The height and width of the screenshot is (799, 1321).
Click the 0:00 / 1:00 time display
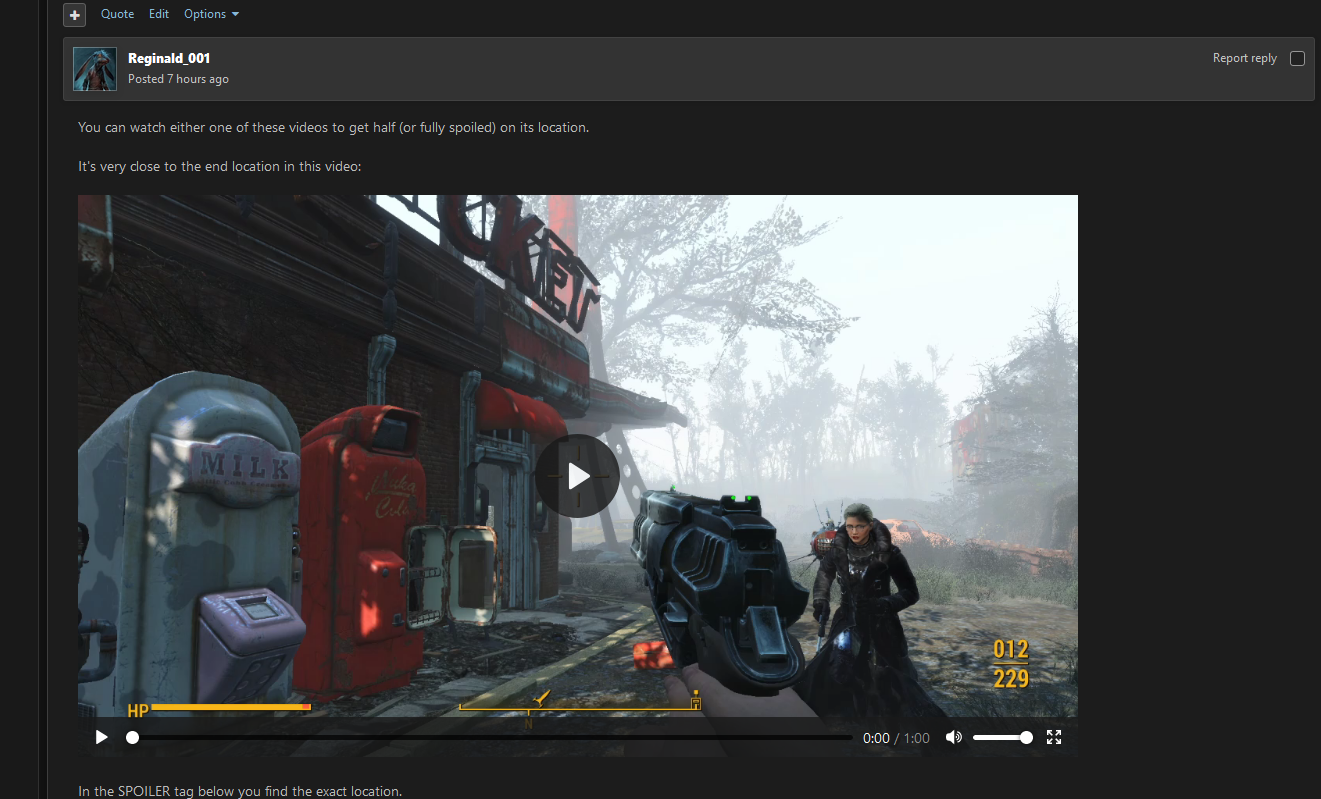(896, 738)
